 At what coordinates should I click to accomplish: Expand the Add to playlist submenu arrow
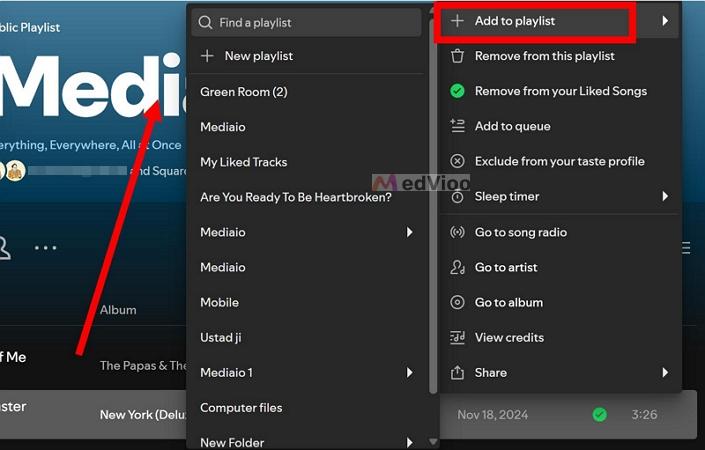(665, 21)
